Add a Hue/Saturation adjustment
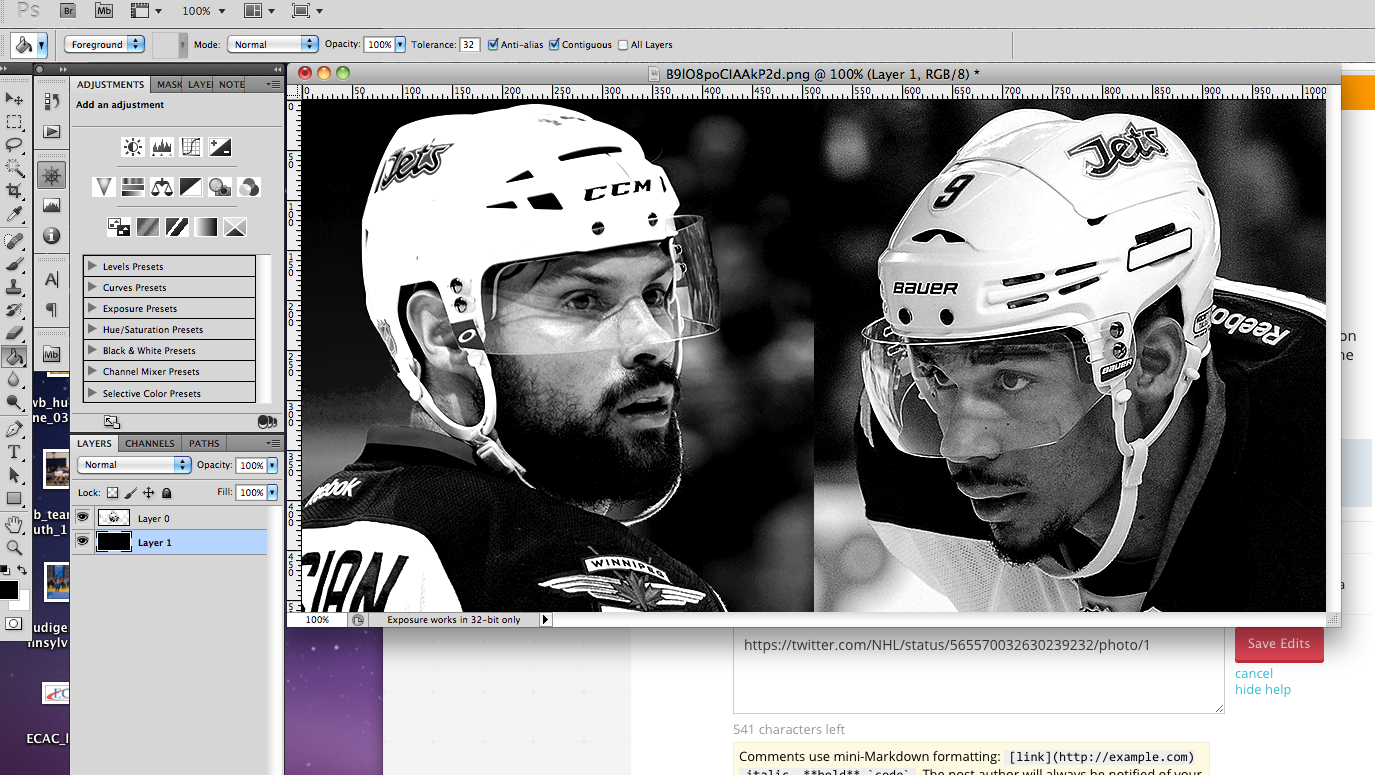Viewport: 1375px width, 775px height. [133, 187]
